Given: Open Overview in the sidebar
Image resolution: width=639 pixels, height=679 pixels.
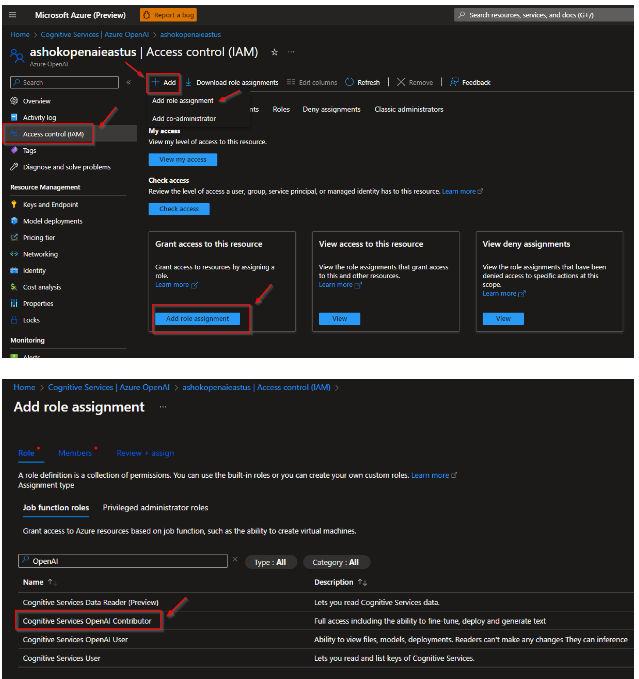Looking at the screenshot, I should point(37,101).
